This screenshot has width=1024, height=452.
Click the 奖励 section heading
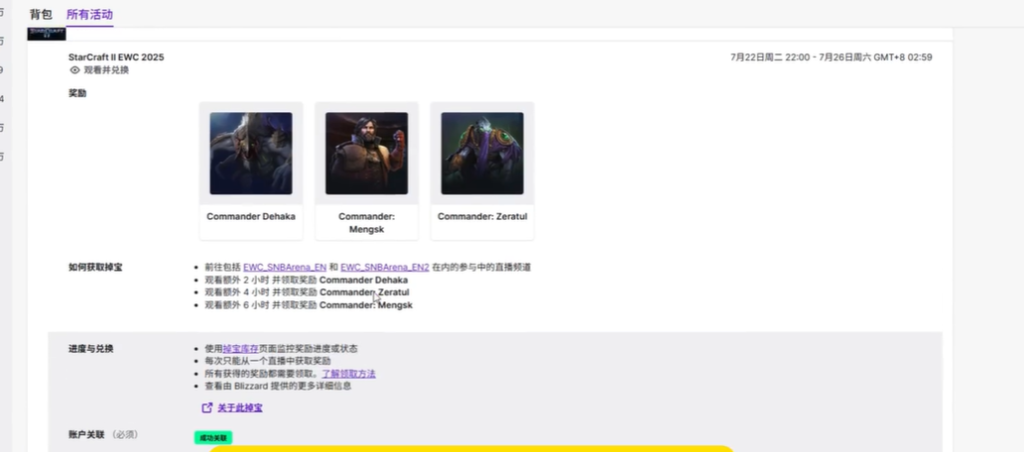pos(78,93)
